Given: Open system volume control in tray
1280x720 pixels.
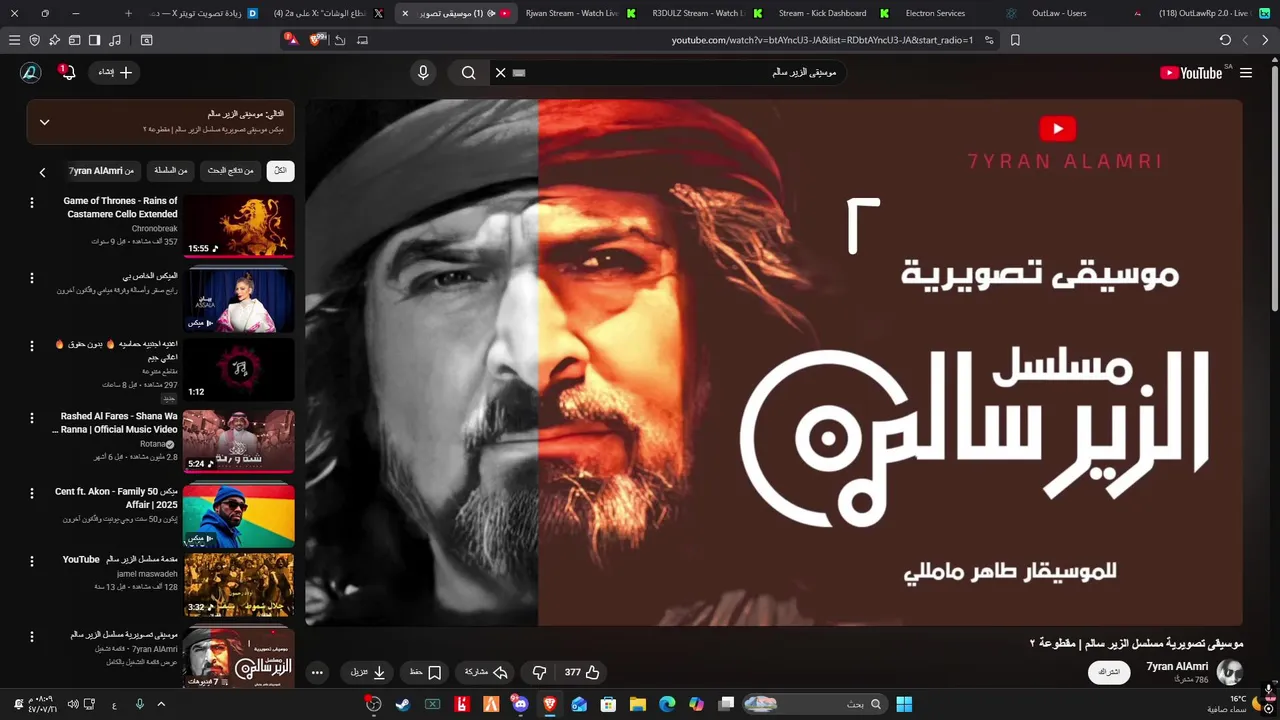Looking at the screenshot, I should point(73,704).
